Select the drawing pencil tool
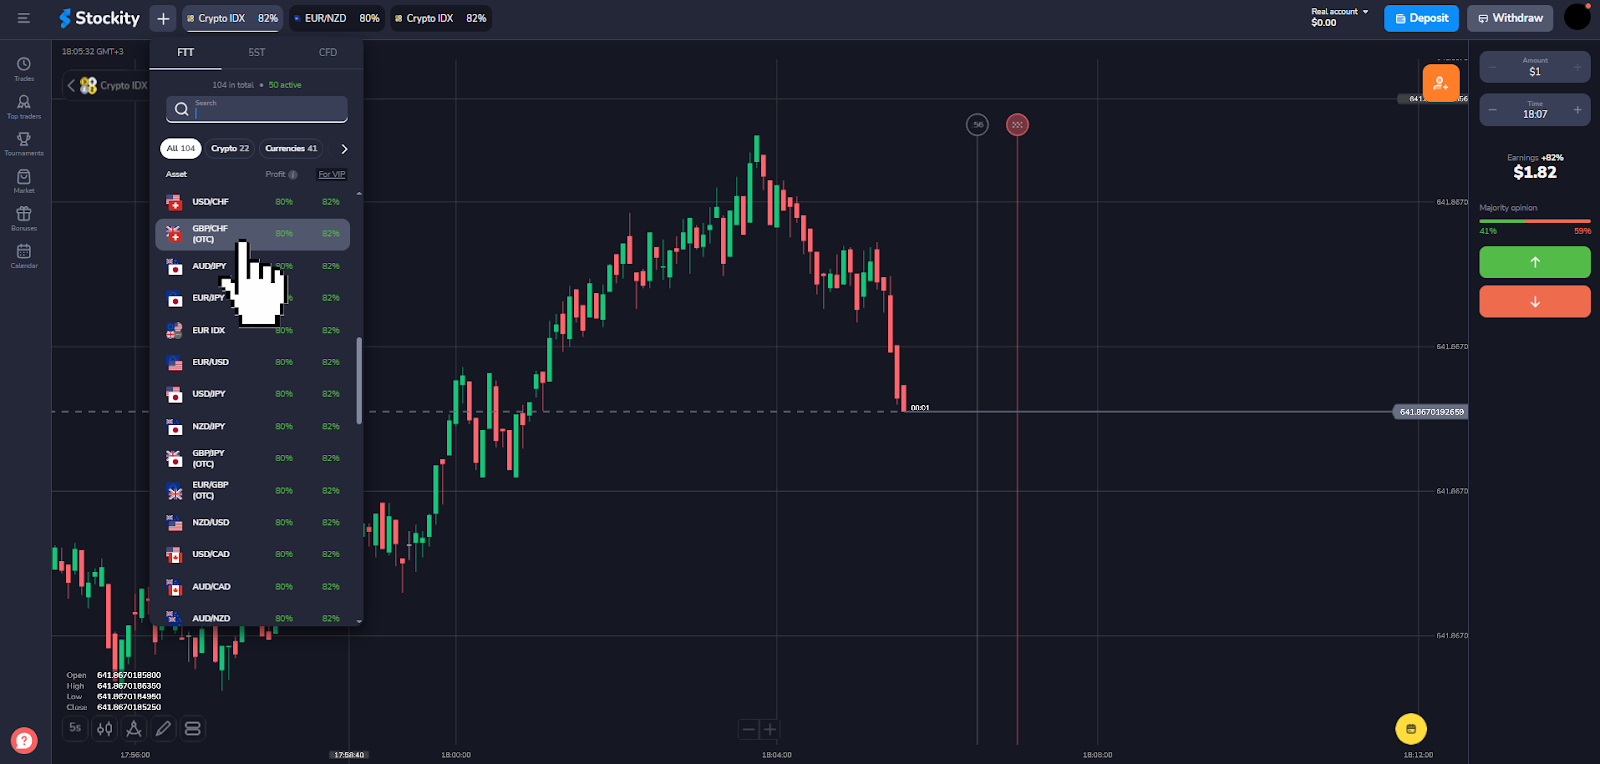Screen dimensions: 1600x764 163,729
